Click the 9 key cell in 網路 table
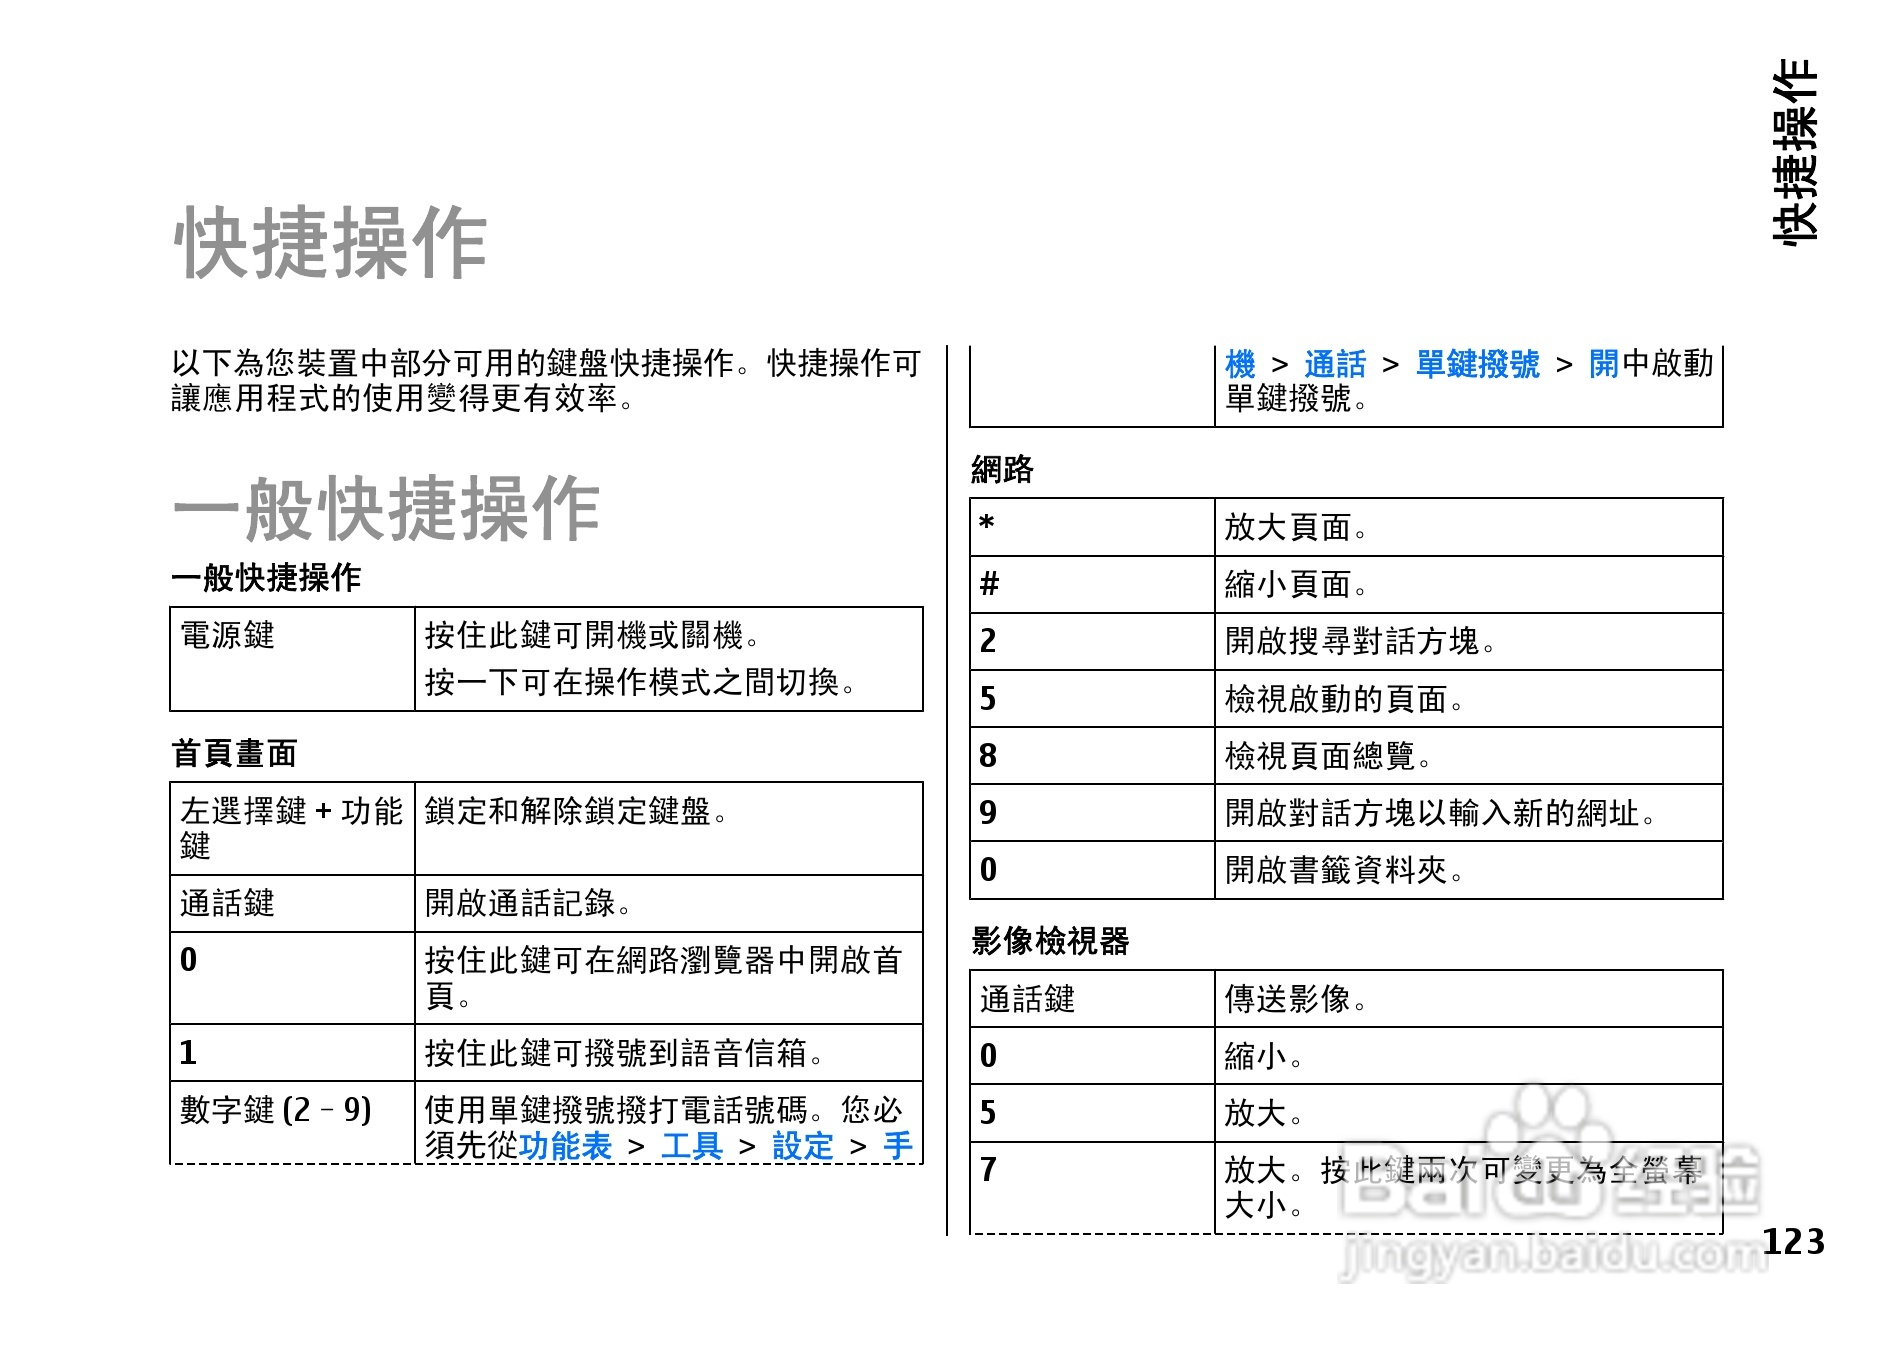 pos(1092,812)
